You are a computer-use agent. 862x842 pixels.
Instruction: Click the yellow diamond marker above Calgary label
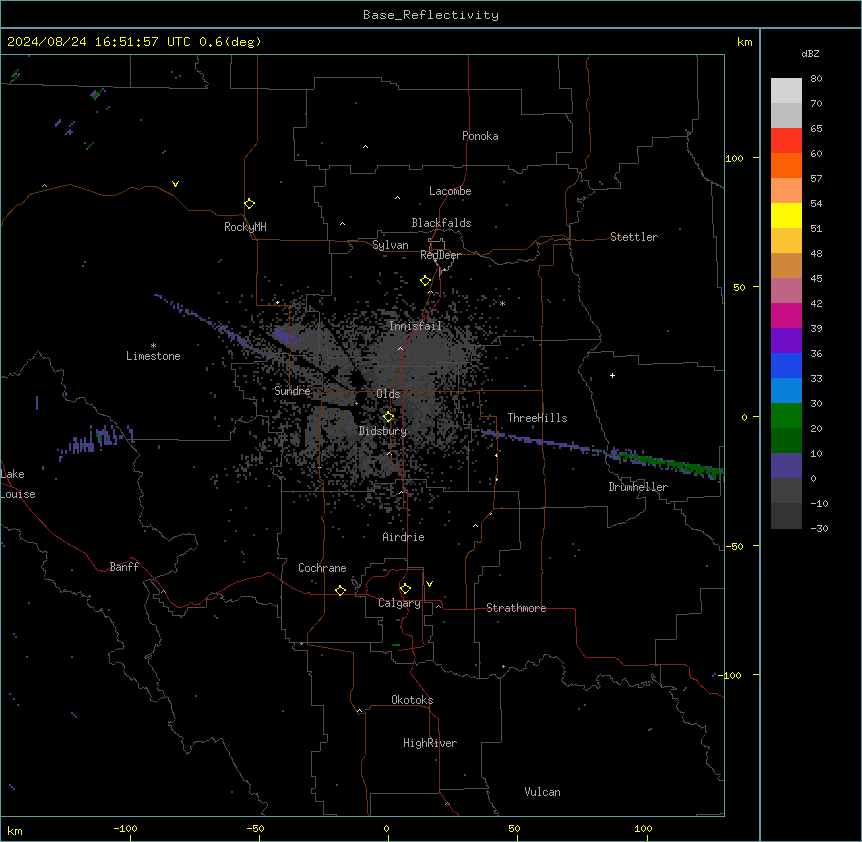(405, 589)
